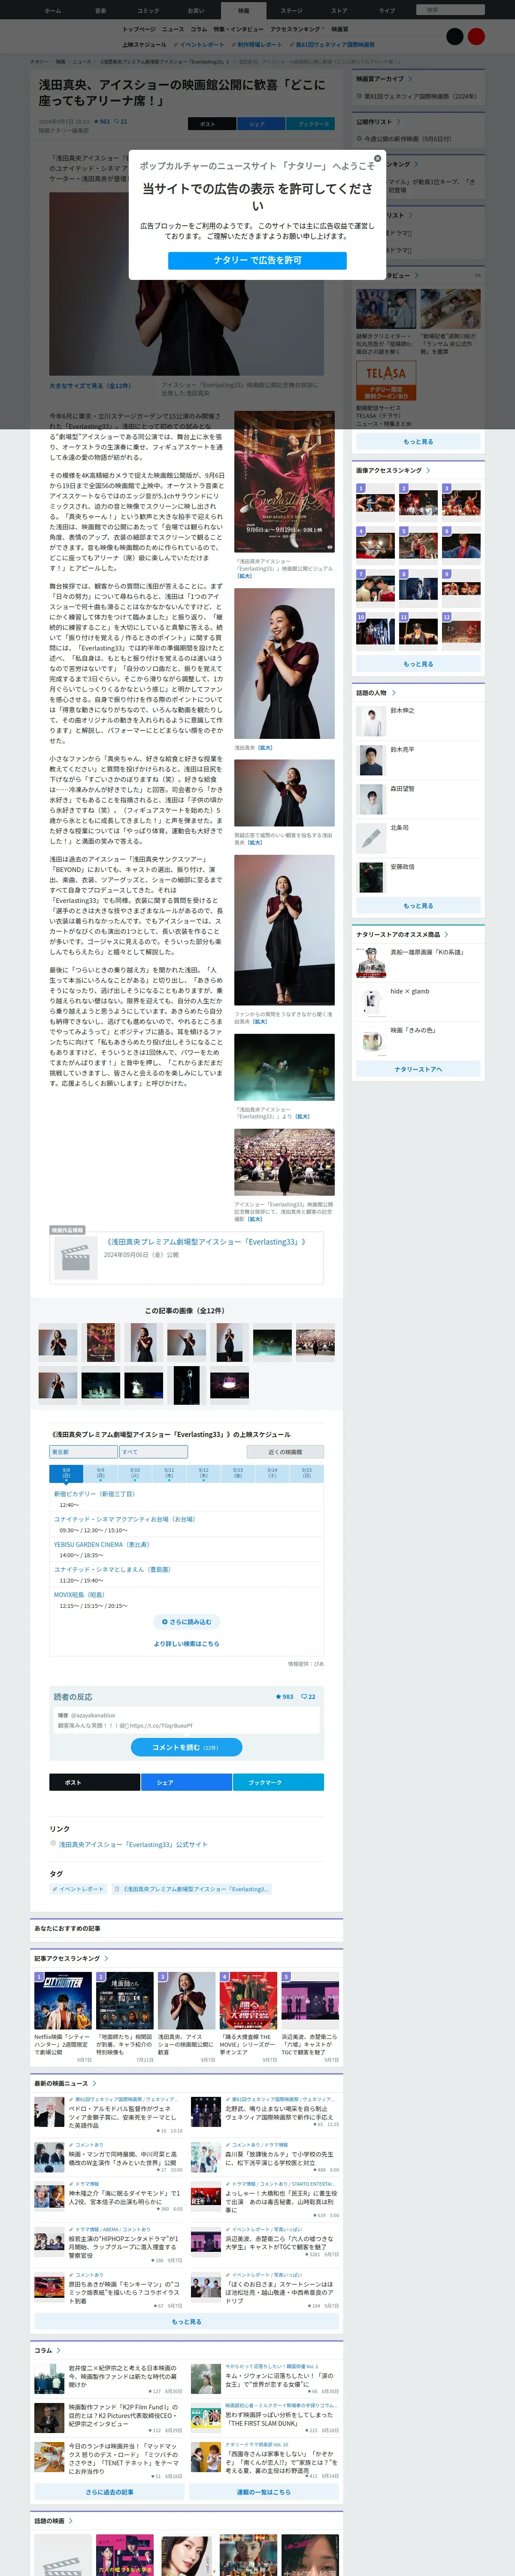Open chevron beside 話題の人物 heading
The height and width of the screenshot is (2576, 515).
[x=394, y=692]
